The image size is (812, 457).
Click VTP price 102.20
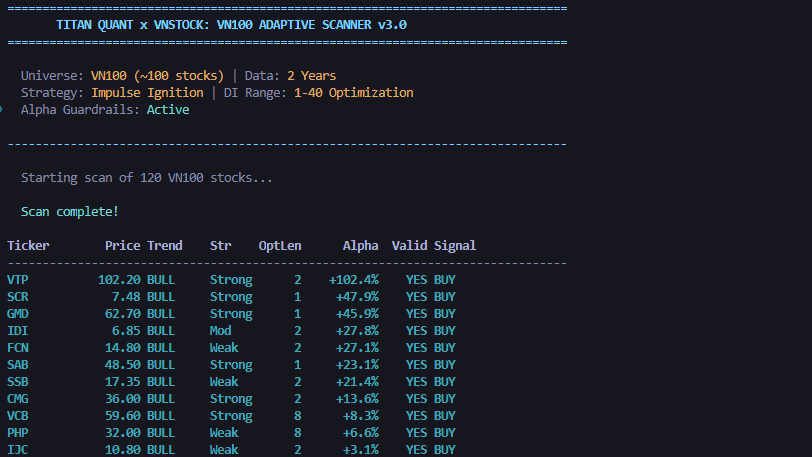[x=119, y=280]
